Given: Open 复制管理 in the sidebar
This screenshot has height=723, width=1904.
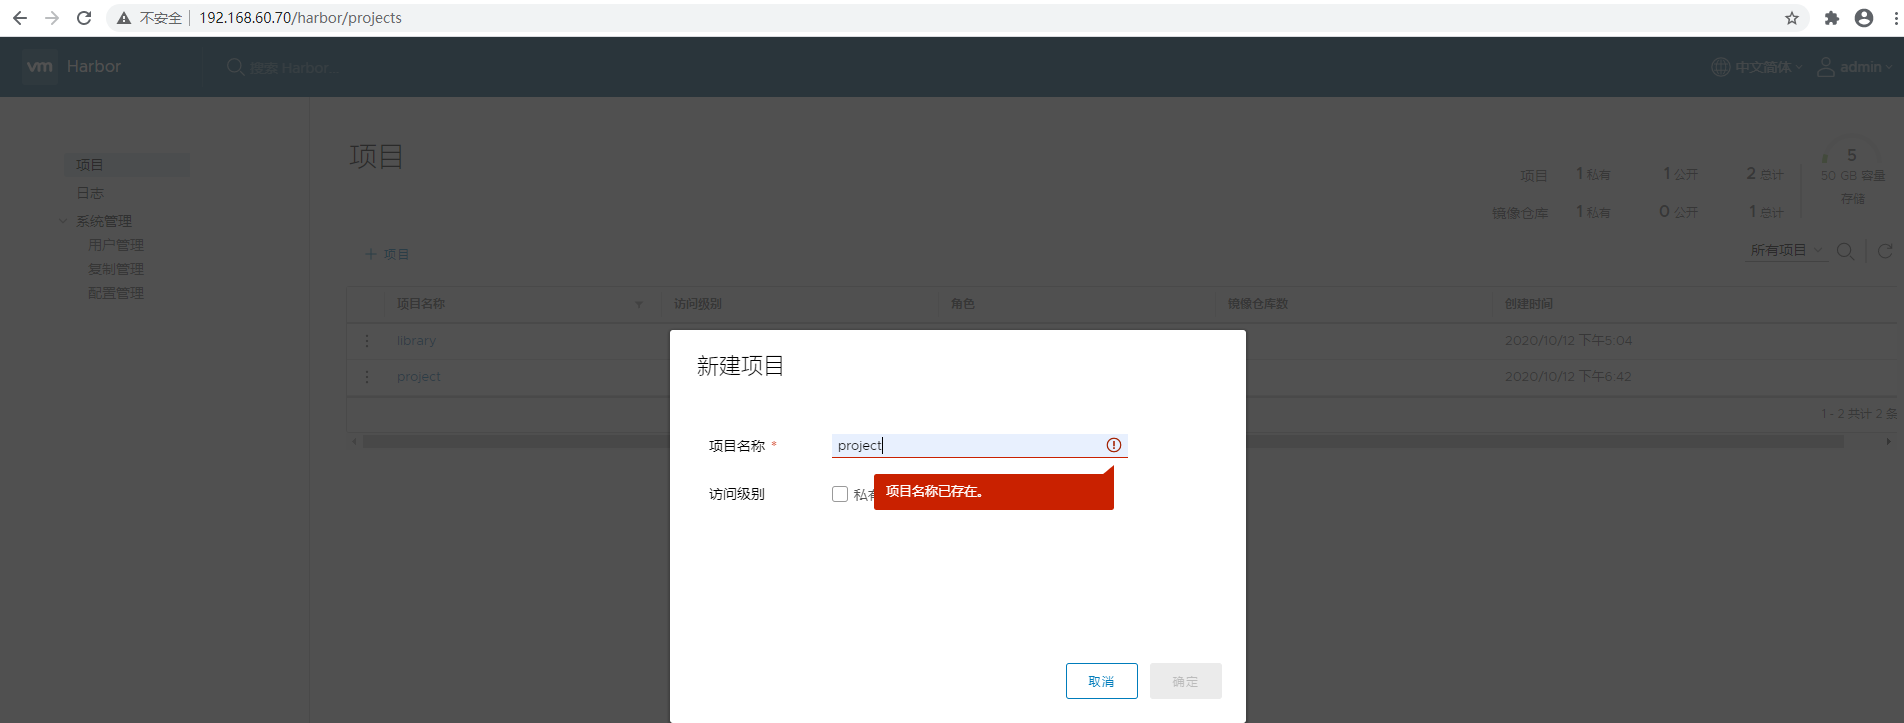Looking at the screenshot, I should point(116,269).
